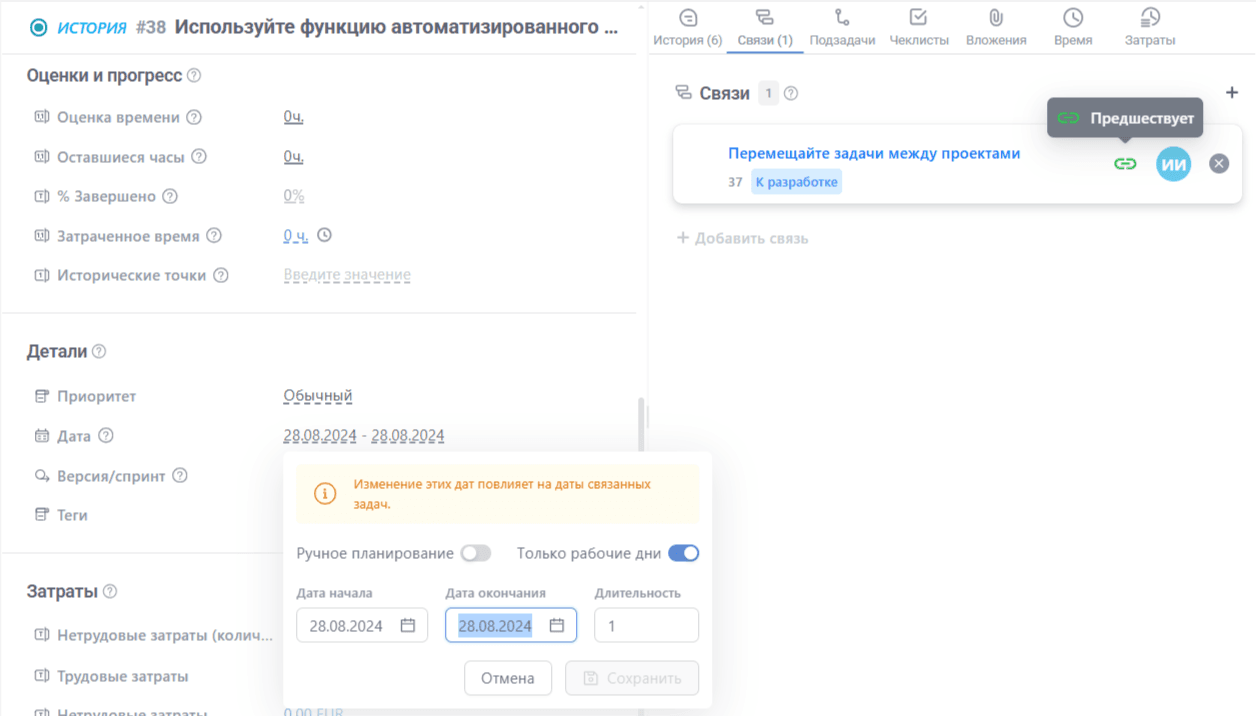The image size is (1256, 716).
Task: Click help icon next to Связи heading
Action: [791, 94]
